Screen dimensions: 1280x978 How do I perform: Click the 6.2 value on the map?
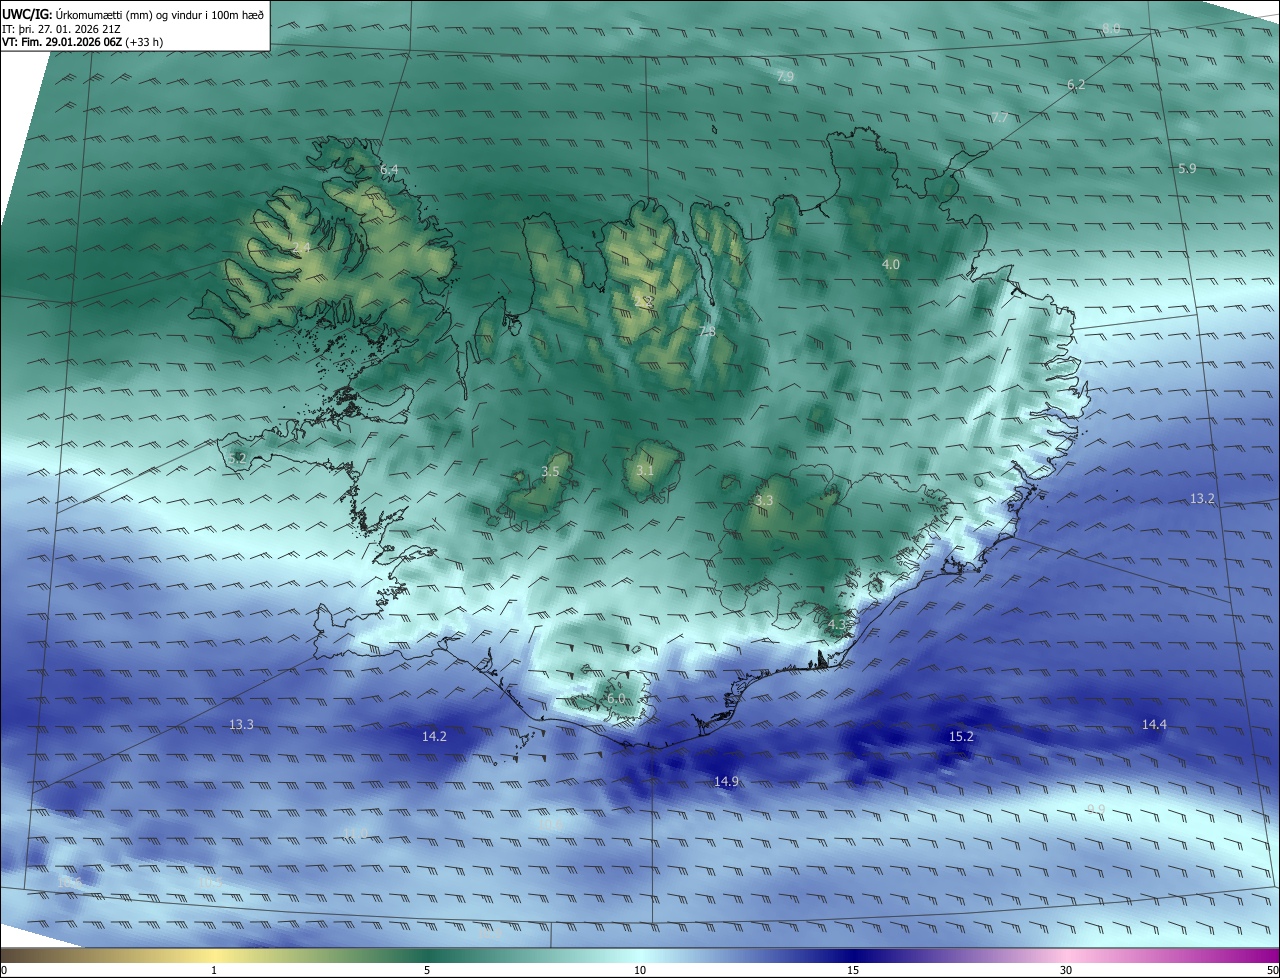(1076, 85)
